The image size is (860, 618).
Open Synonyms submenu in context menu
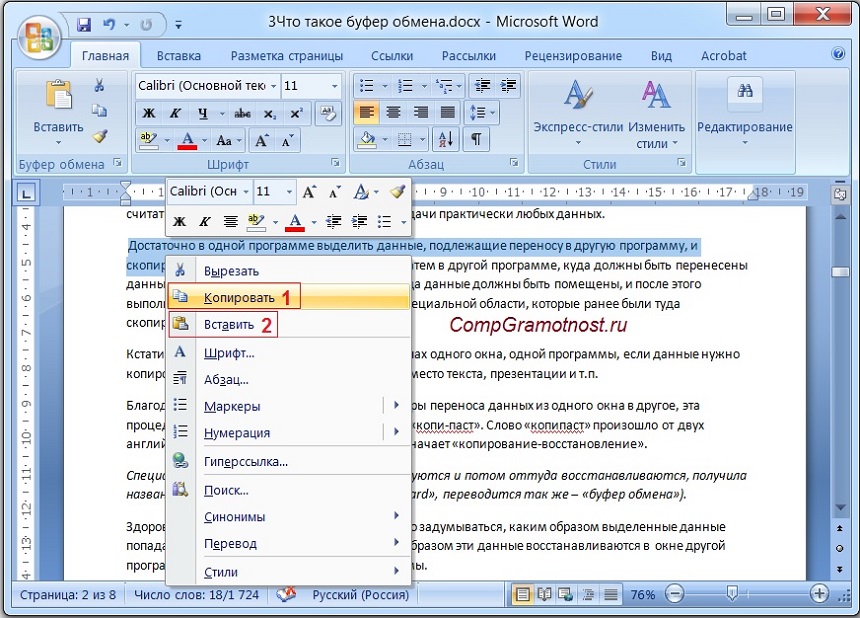tap(288, 517)
